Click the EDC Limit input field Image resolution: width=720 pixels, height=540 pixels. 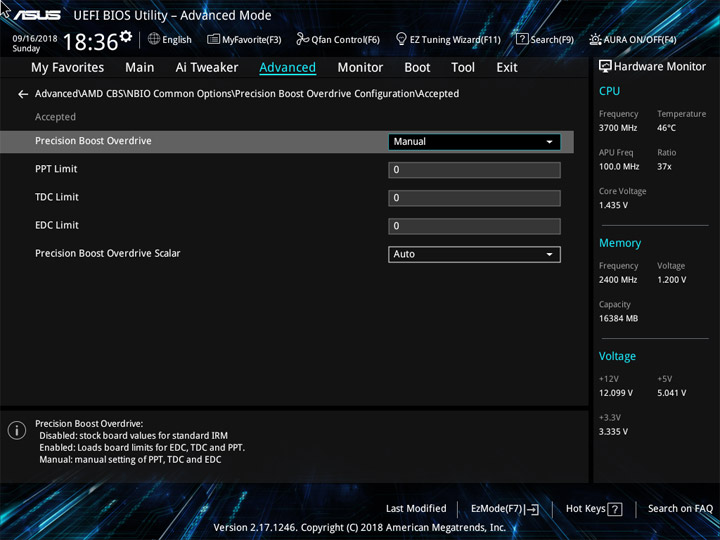click(x=474, y=226)
